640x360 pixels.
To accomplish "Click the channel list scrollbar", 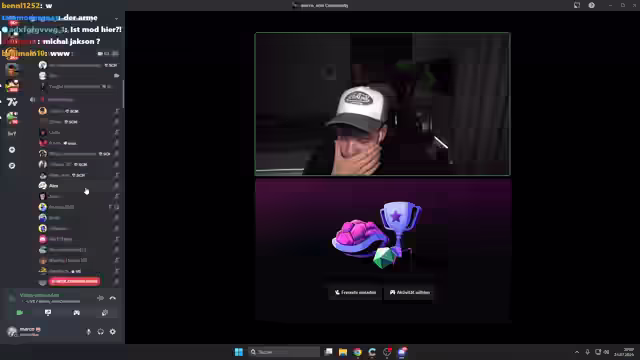I will (123, 94).
